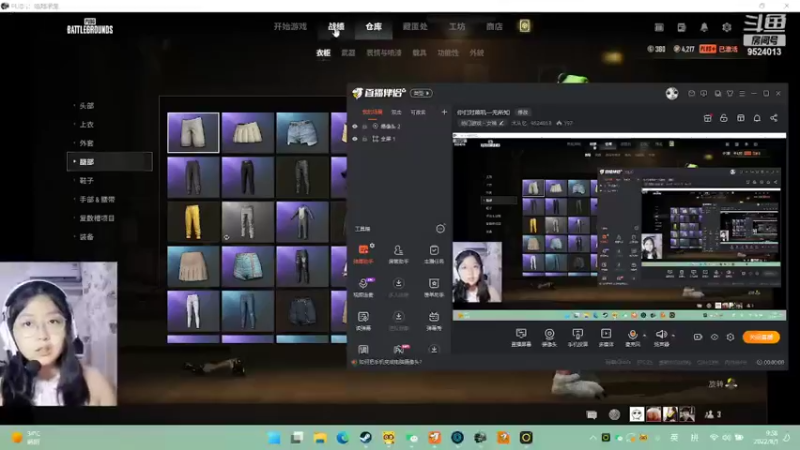The height and width of the screenshot is (450, 800).
Task: Select the tan pleated skirt thumbnail
Action: (193, 266)
